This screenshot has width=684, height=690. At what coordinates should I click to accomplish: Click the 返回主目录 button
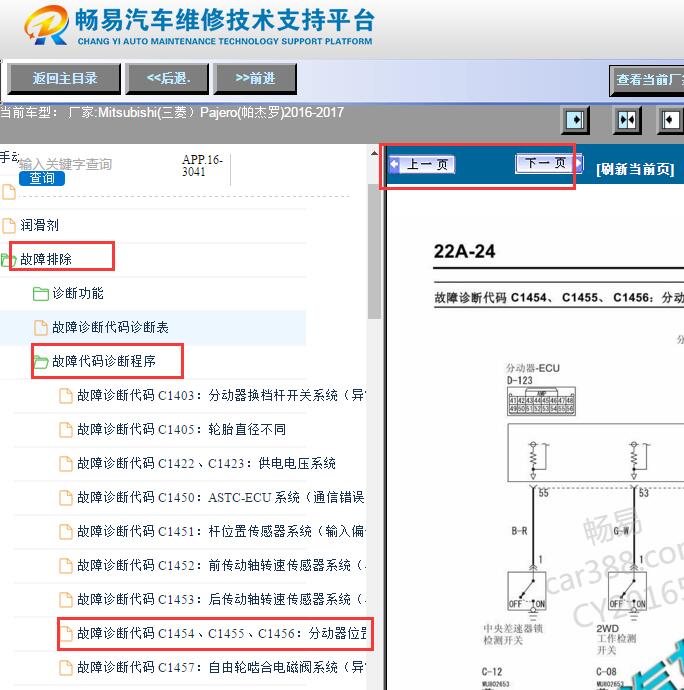point(64,79)
